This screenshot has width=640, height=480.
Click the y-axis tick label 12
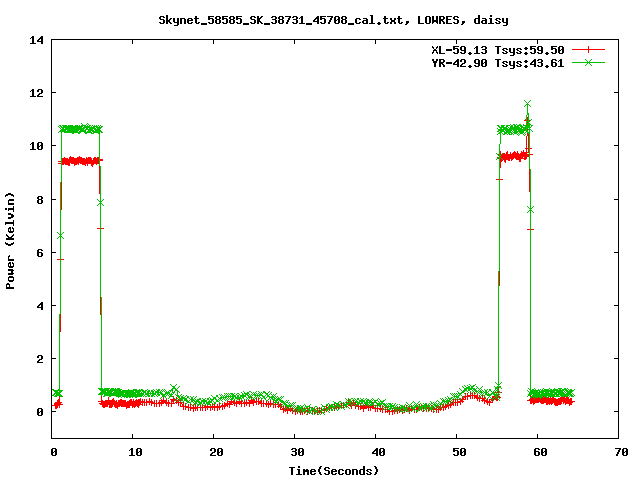pos(36,93)
